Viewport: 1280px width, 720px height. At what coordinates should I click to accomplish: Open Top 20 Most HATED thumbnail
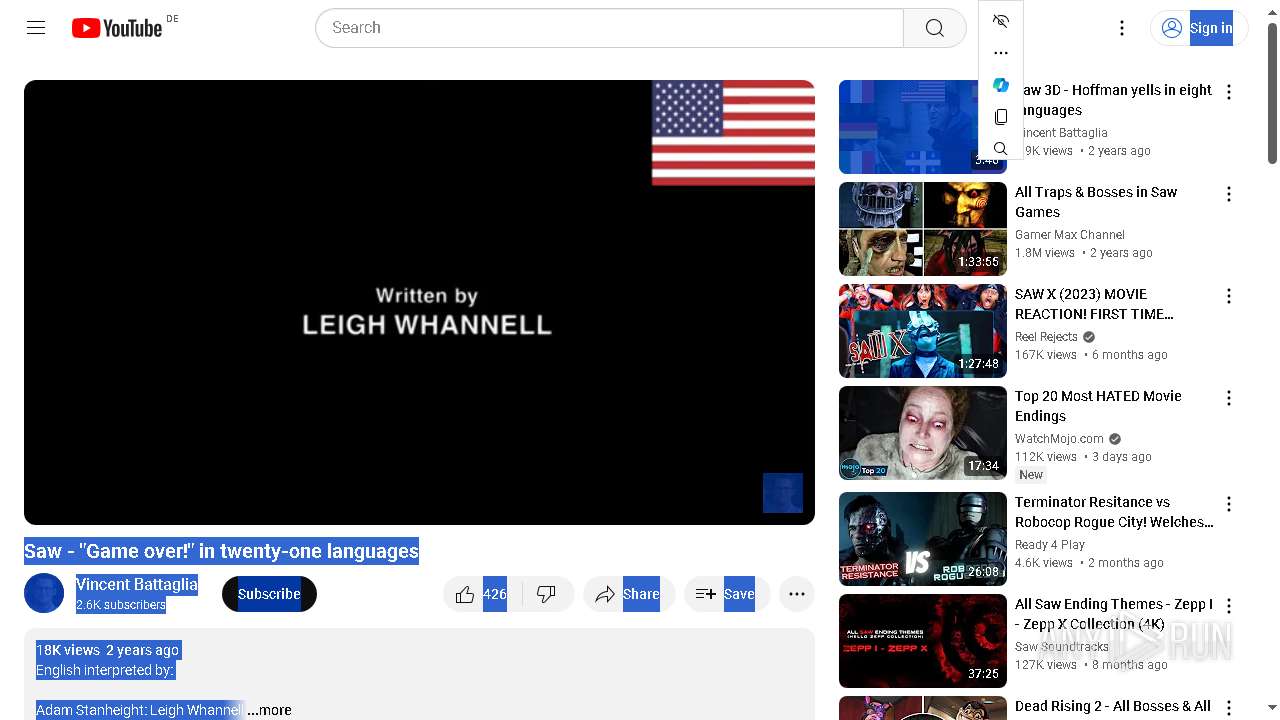(x=923, y=433)
